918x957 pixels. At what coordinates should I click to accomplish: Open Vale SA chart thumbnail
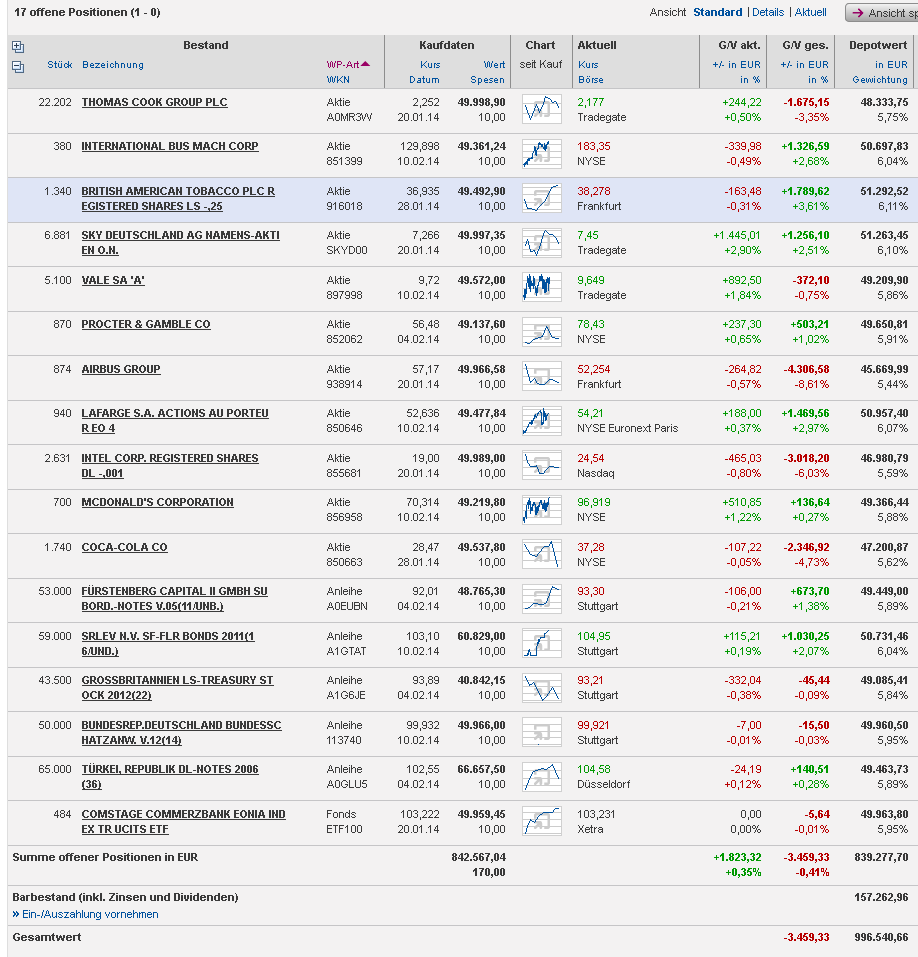(x=541, y=287)
